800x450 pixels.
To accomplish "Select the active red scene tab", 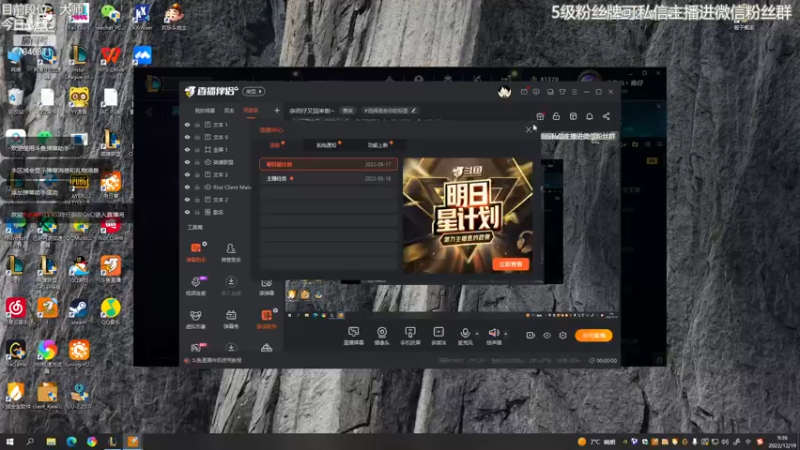I will click(251, 110).
